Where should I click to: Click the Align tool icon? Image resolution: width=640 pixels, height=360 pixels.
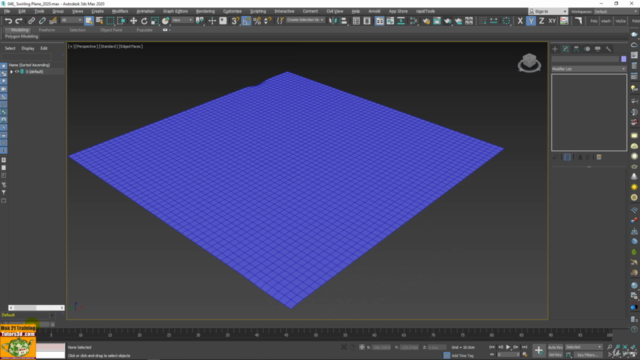pyautogui.click(x=344, y=21)
